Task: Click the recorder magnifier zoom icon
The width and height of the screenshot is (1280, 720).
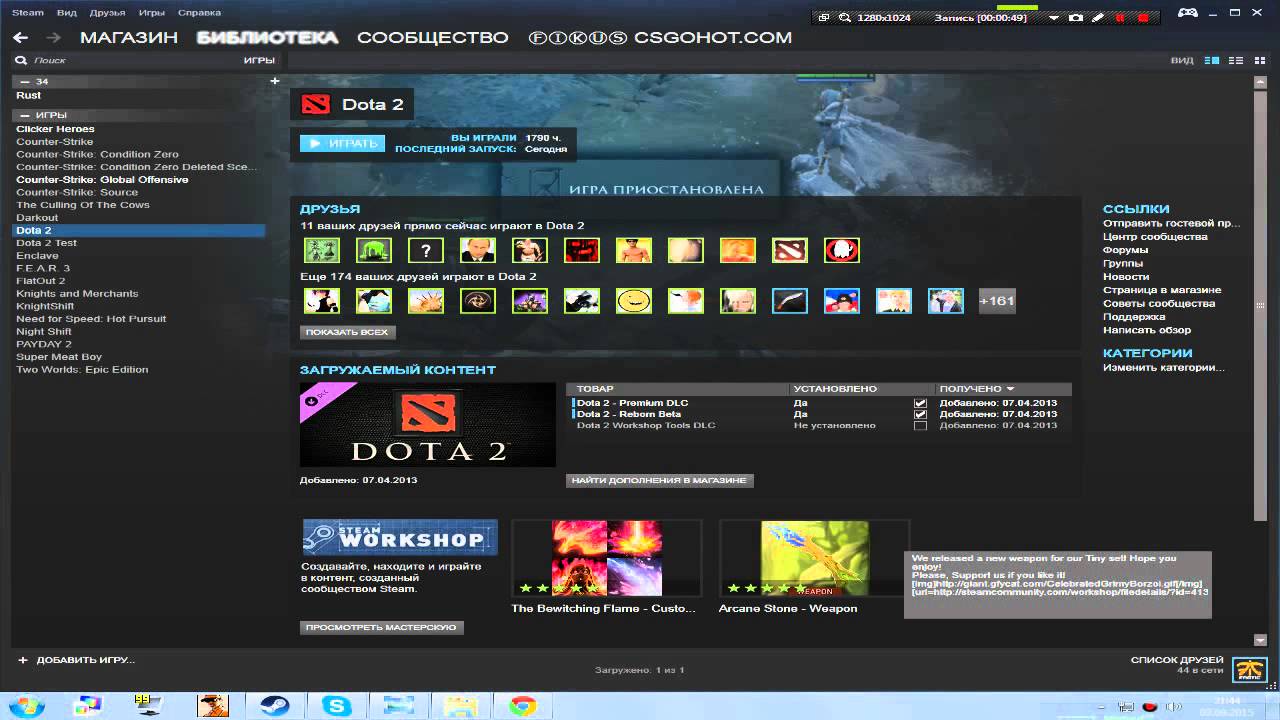Action: click(x=845, y=17)
